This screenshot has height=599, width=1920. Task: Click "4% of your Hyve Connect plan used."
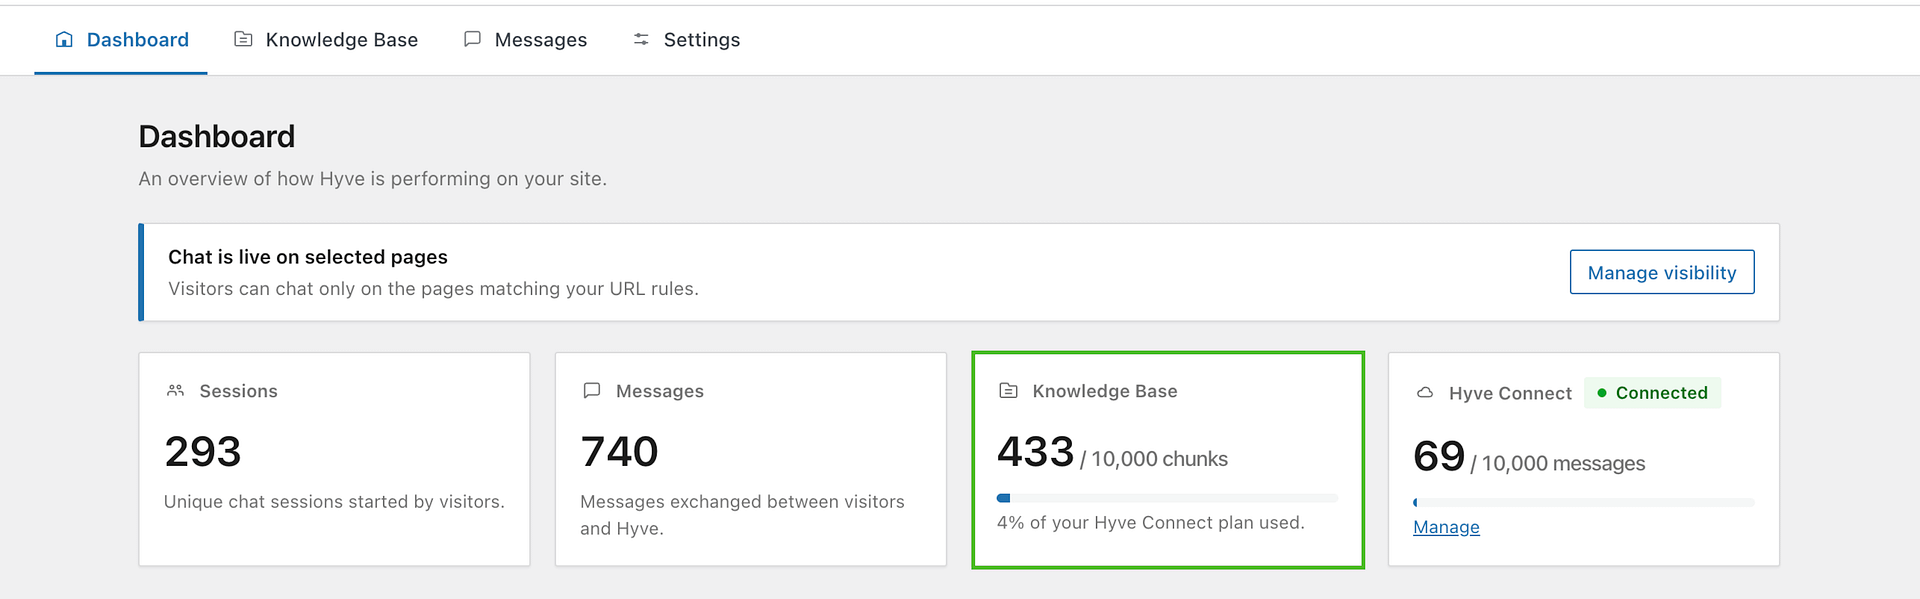[1151, 523]
